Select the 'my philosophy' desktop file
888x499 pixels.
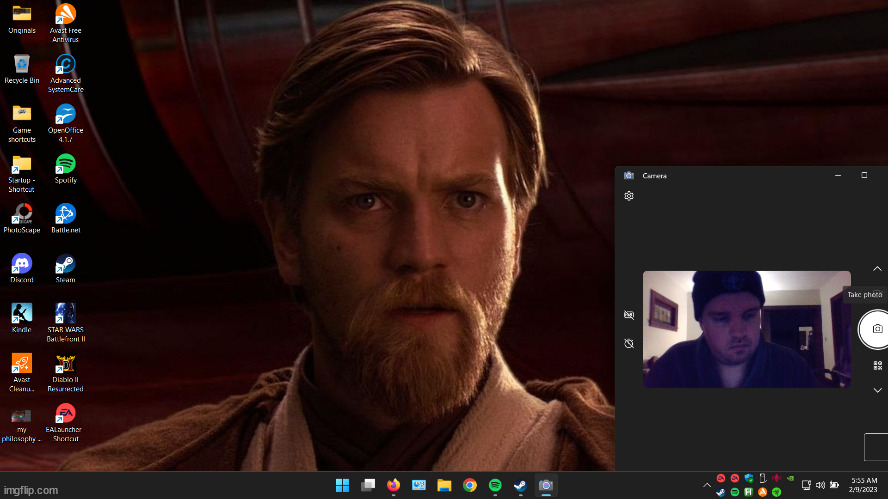point(22,425)
